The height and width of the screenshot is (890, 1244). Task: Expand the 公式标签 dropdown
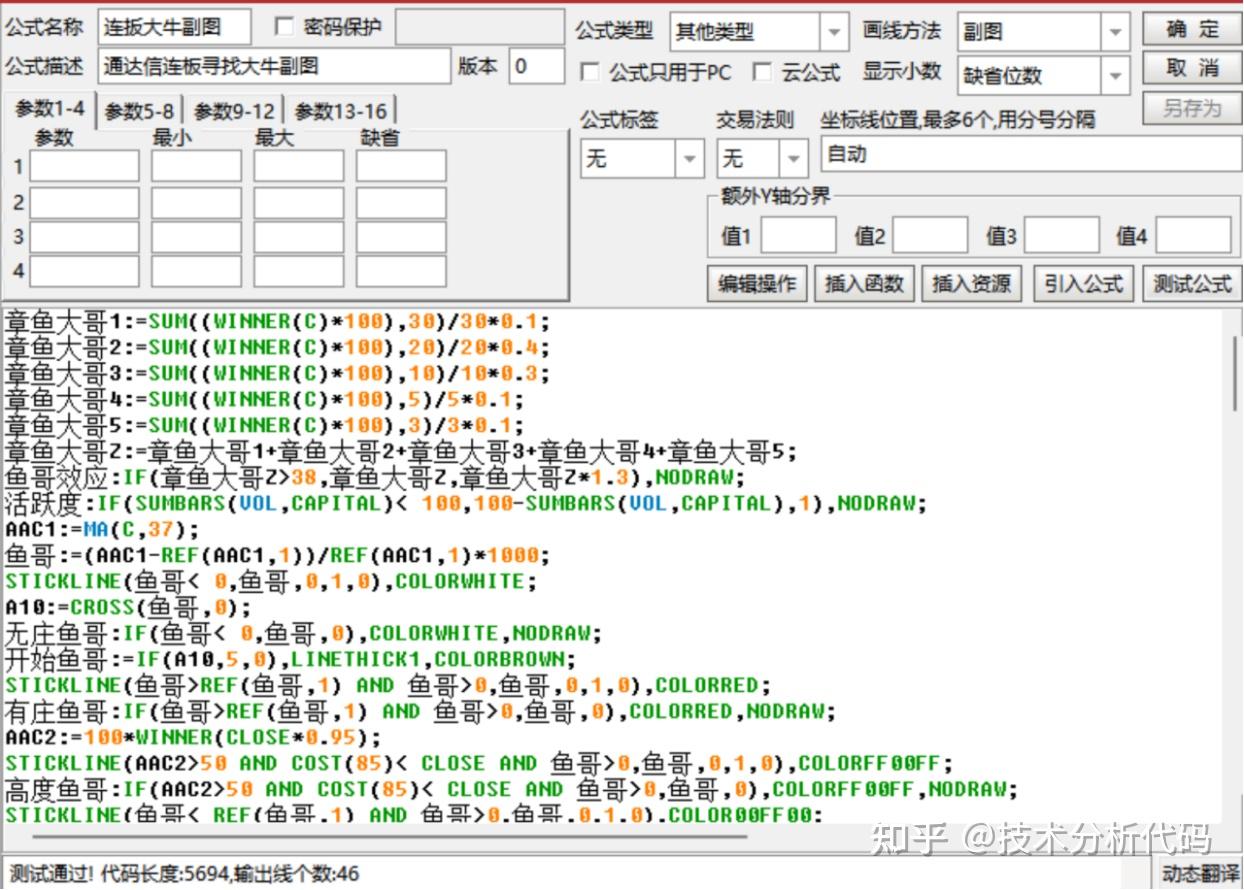point(690,158)
